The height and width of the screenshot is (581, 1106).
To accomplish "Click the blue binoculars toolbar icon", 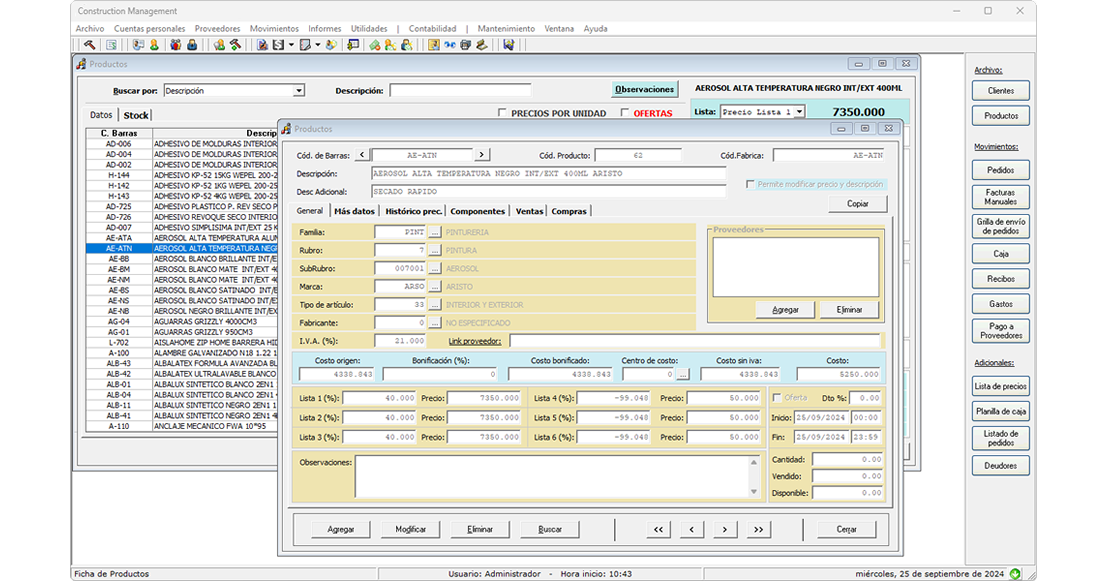I will click(449, 45).
